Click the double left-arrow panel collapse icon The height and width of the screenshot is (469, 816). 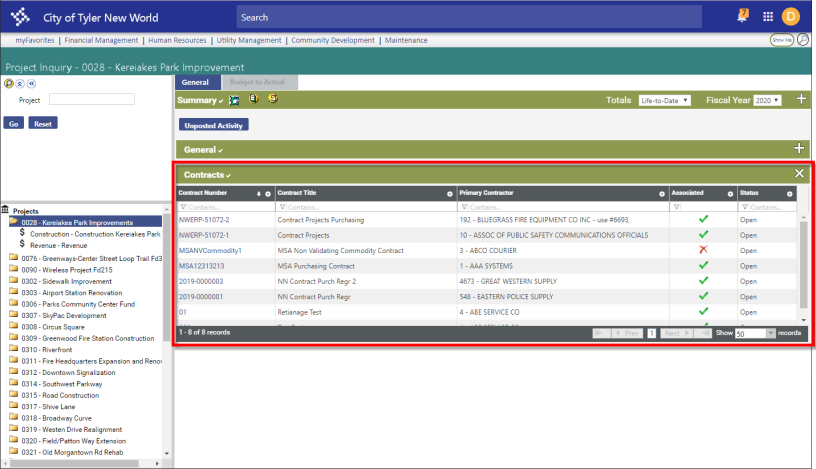[31, 83]
